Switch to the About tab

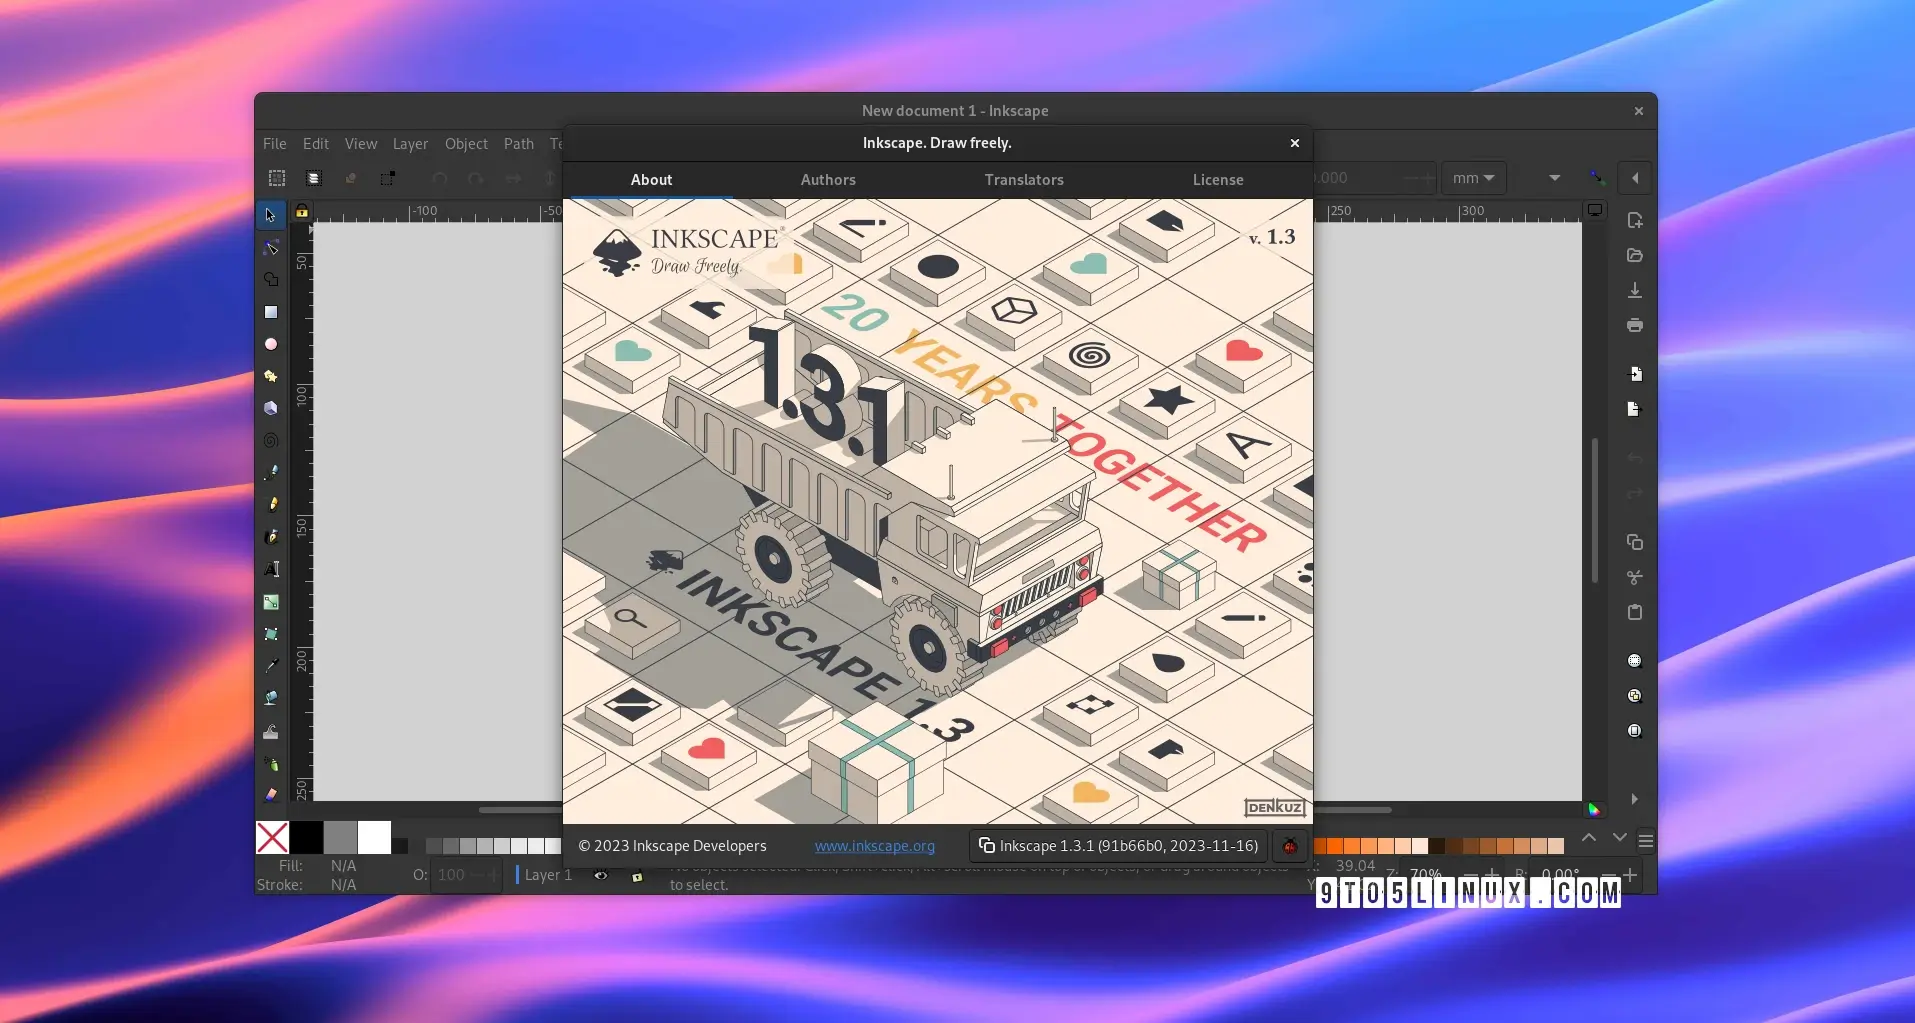click(651, 180)
